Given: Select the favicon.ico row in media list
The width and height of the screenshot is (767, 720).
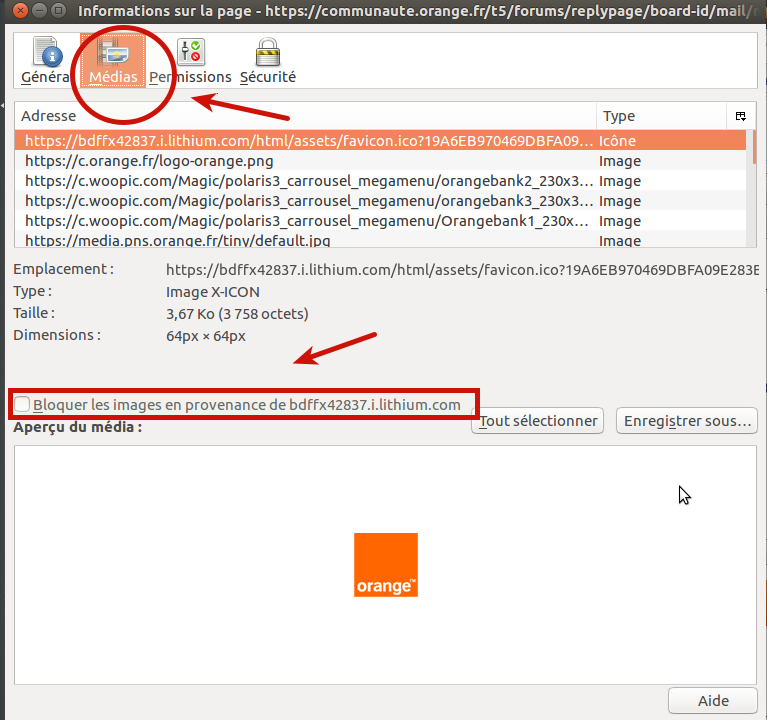Looking at the screenshot, I should point(380,140).
